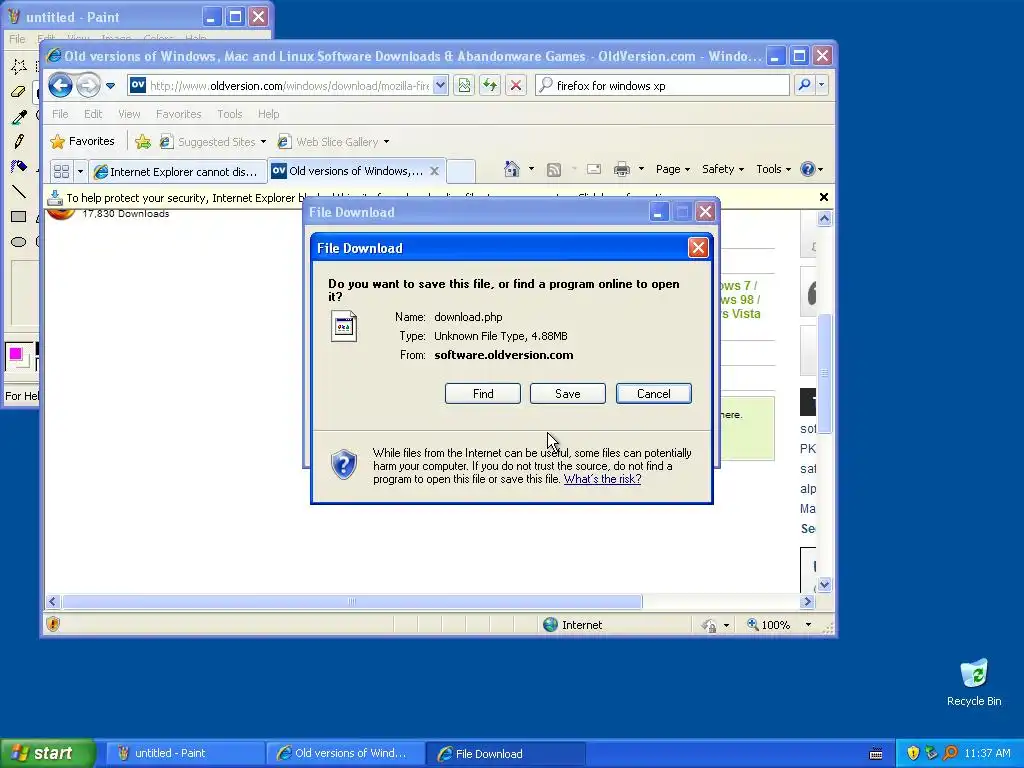Click the Security Center tray shield icon
The image size is (1024, 768).
pos(913,753)
